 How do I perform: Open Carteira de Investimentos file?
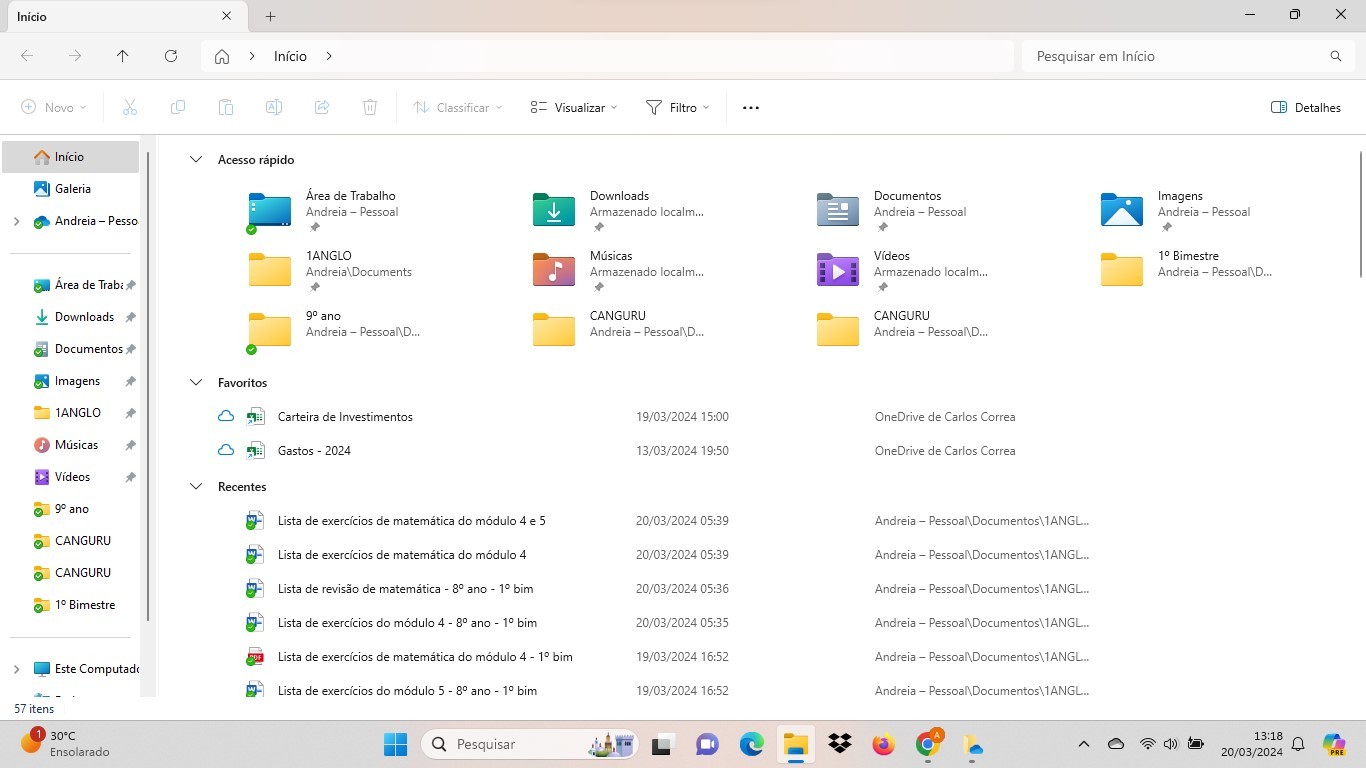tap(345, 417)
